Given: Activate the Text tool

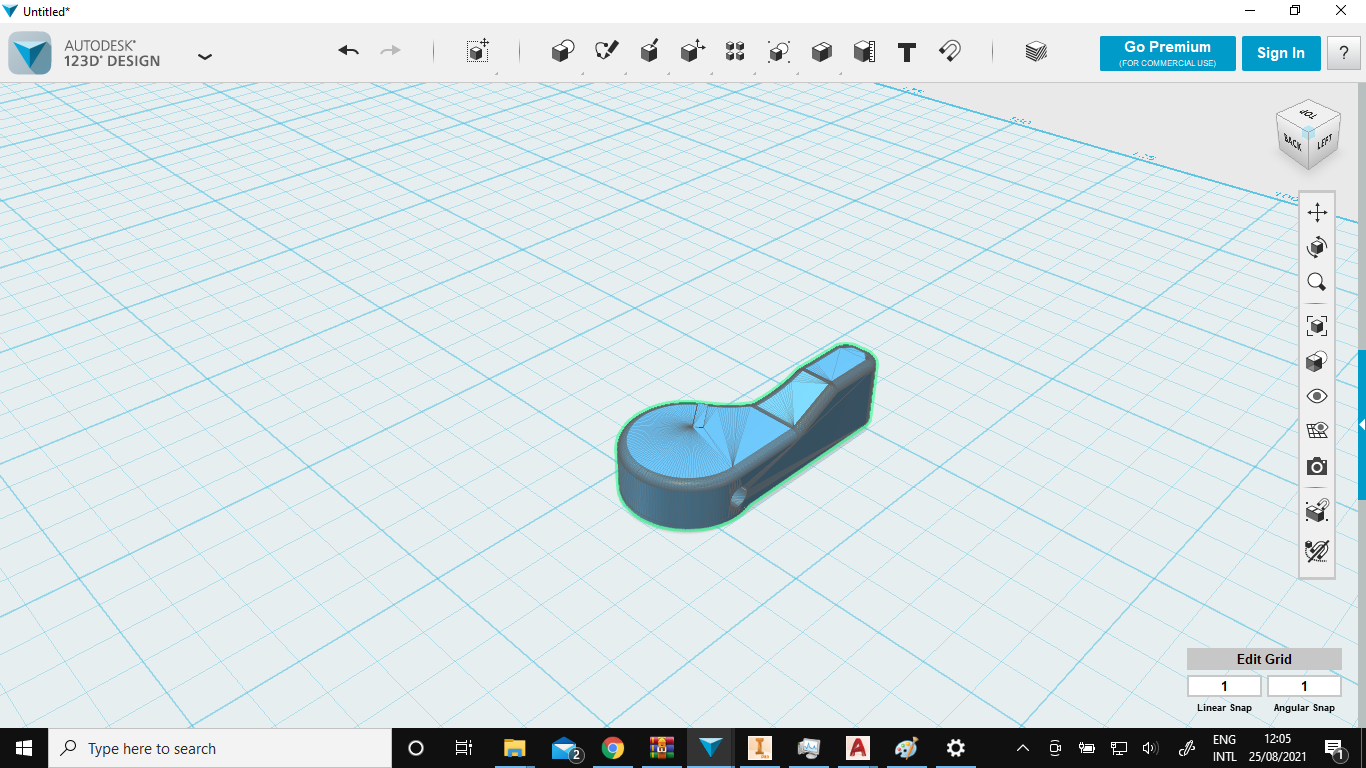Looking at the screenshot, I should (907, 52).
